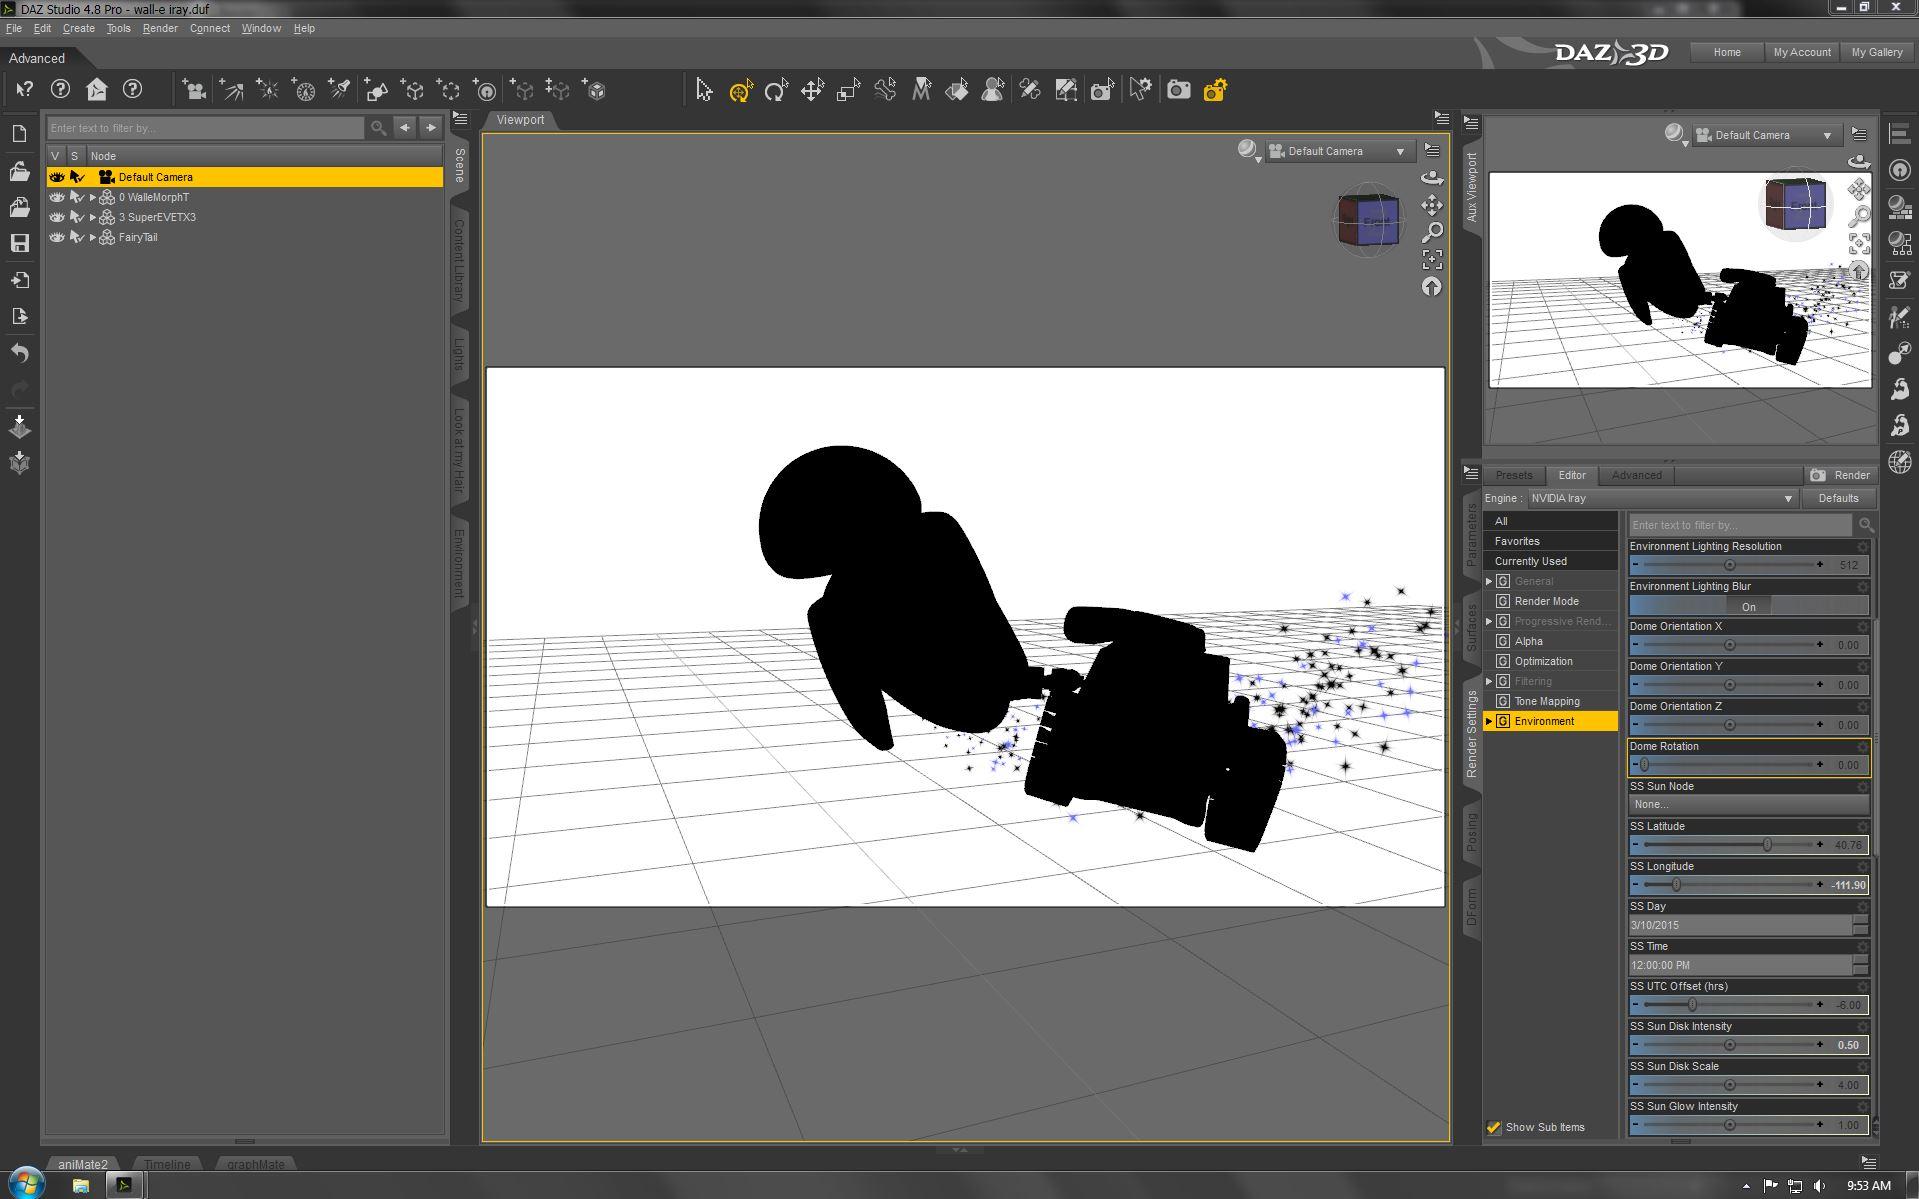The height and width of the screenshot is (1199, 1919).
Task: Uncheck the Show Sub Items checkbox
Action: (x=1494, y=1127)
